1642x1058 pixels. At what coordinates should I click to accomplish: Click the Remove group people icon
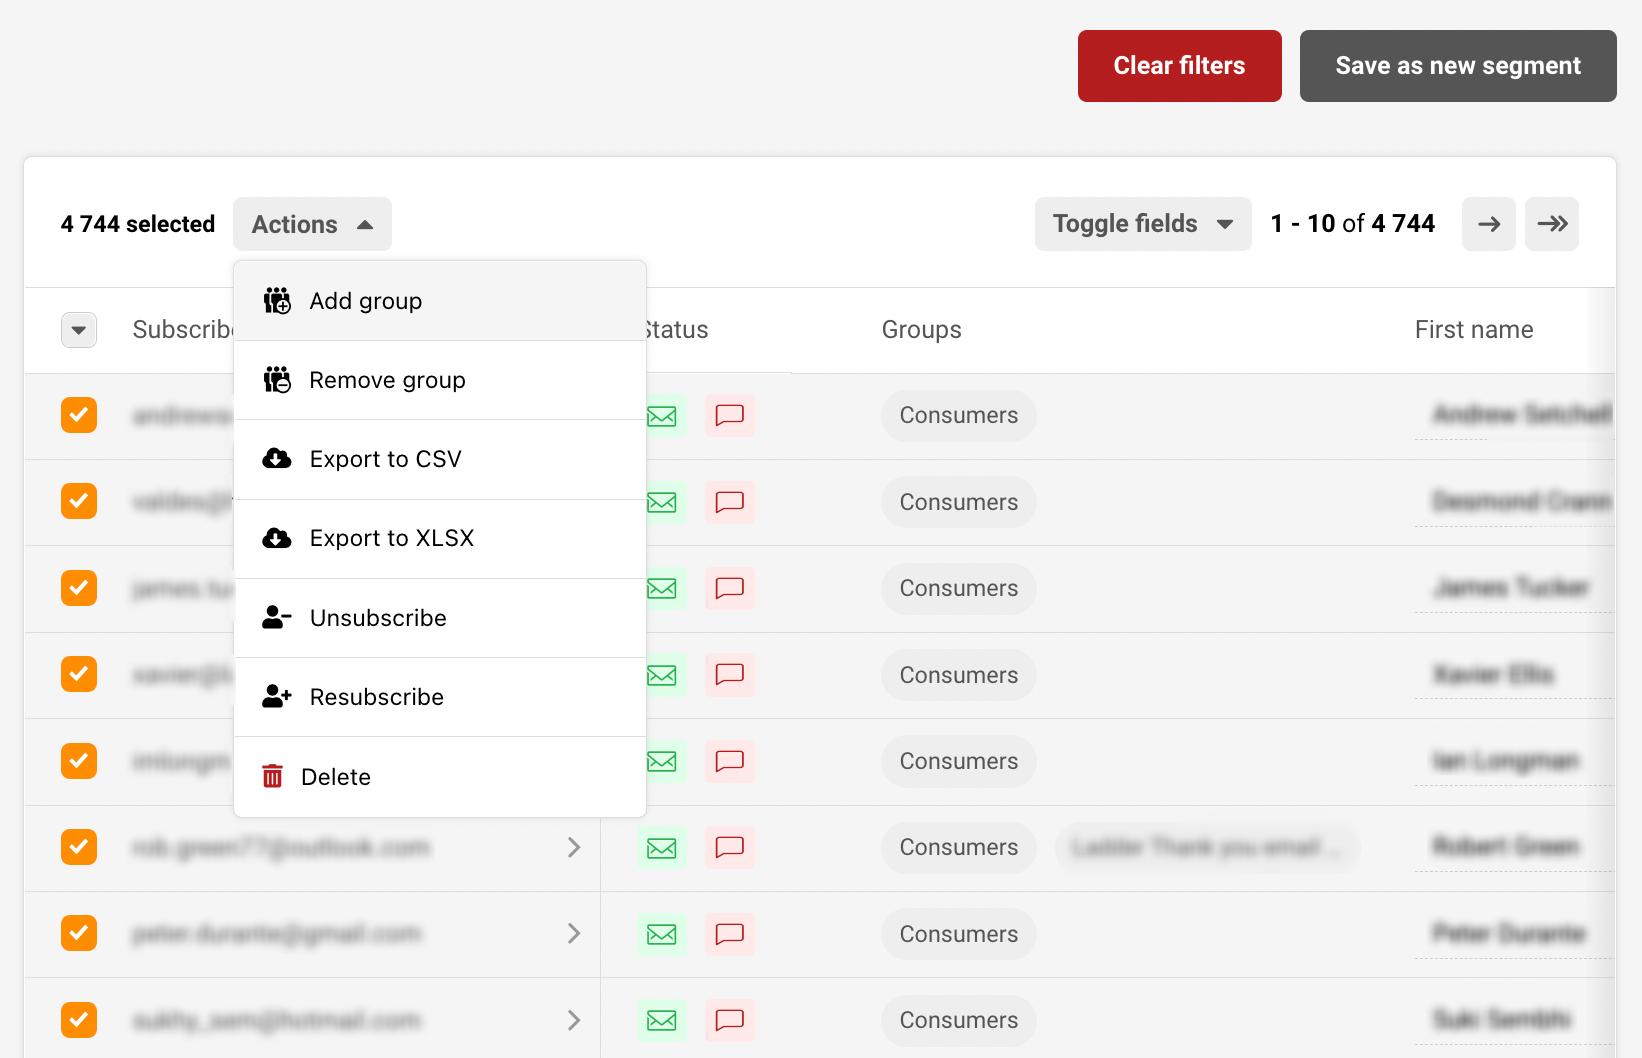(277, 380)
